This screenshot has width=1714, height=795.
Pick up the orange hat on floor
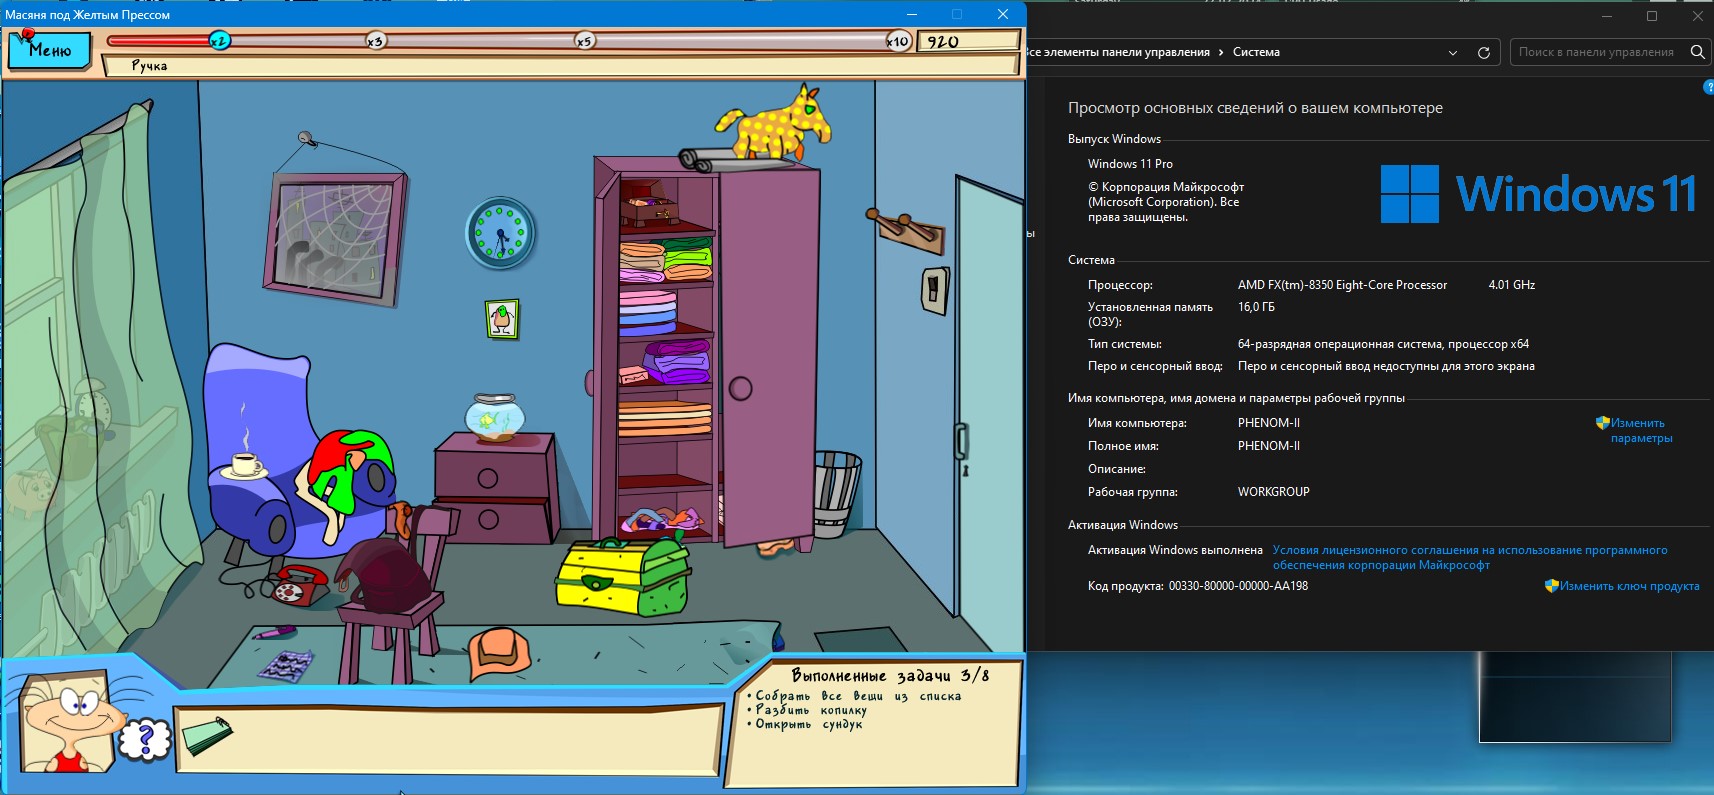point(499,650)
